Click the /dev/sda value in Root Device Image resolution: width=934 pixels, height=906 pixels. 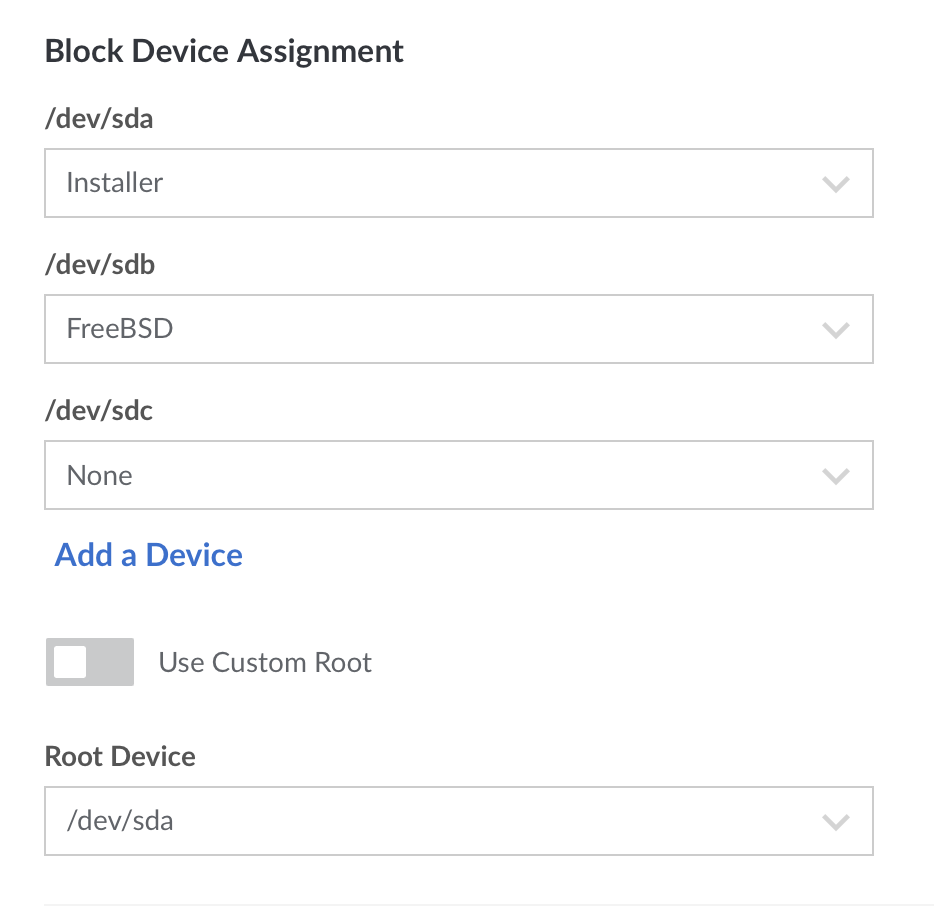click(120, 821)
